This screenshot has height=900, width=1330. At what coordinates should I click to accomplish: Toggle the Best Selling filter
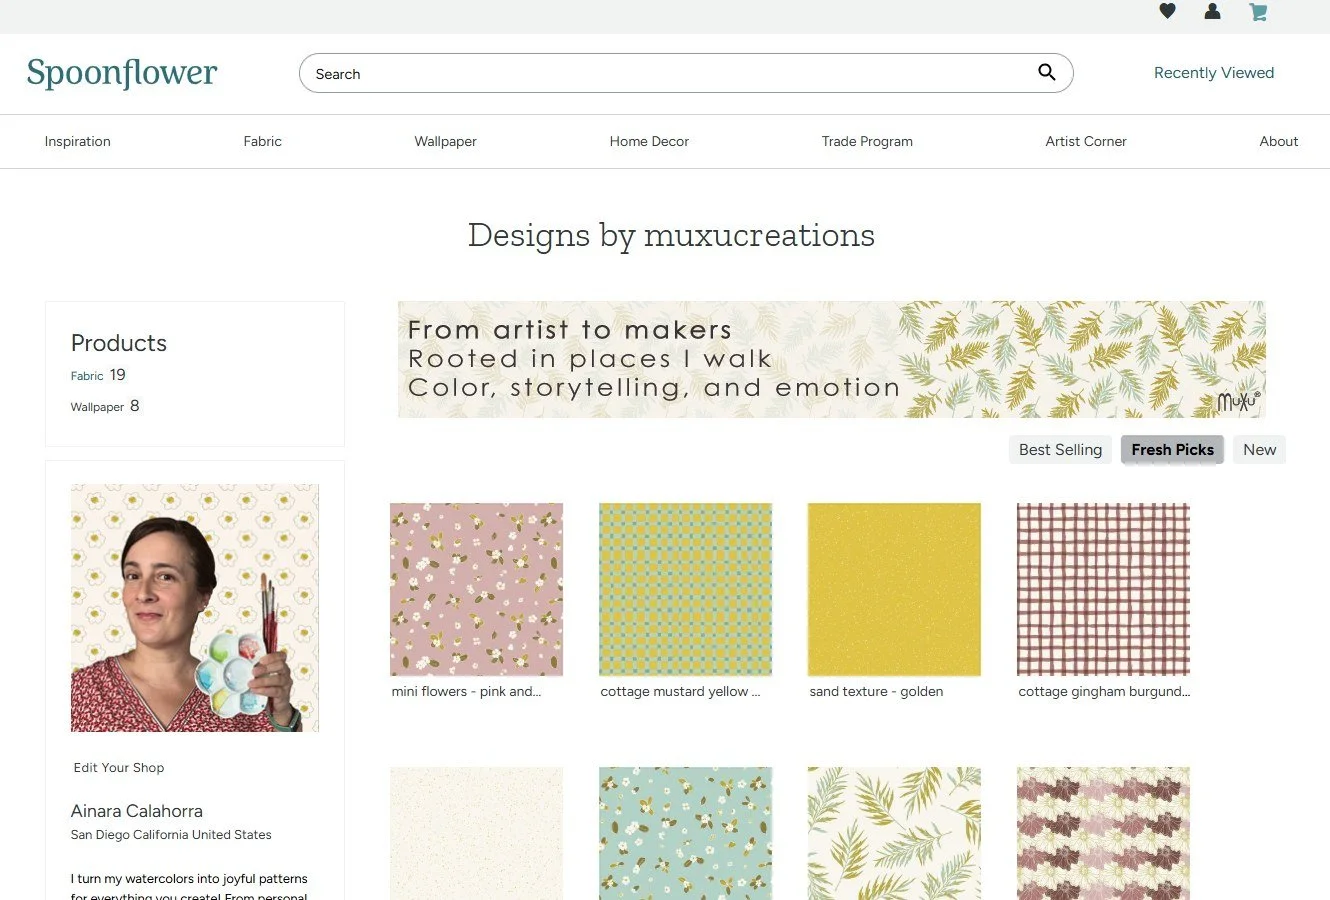coord(1060,449)
